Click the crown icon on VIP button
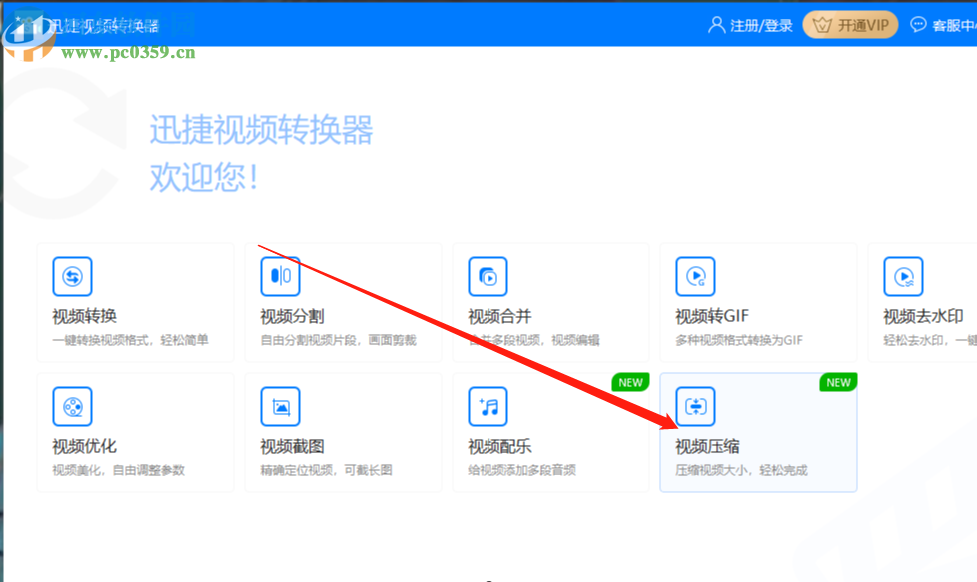This screenshot has width=977, height=582. [822, 25]
